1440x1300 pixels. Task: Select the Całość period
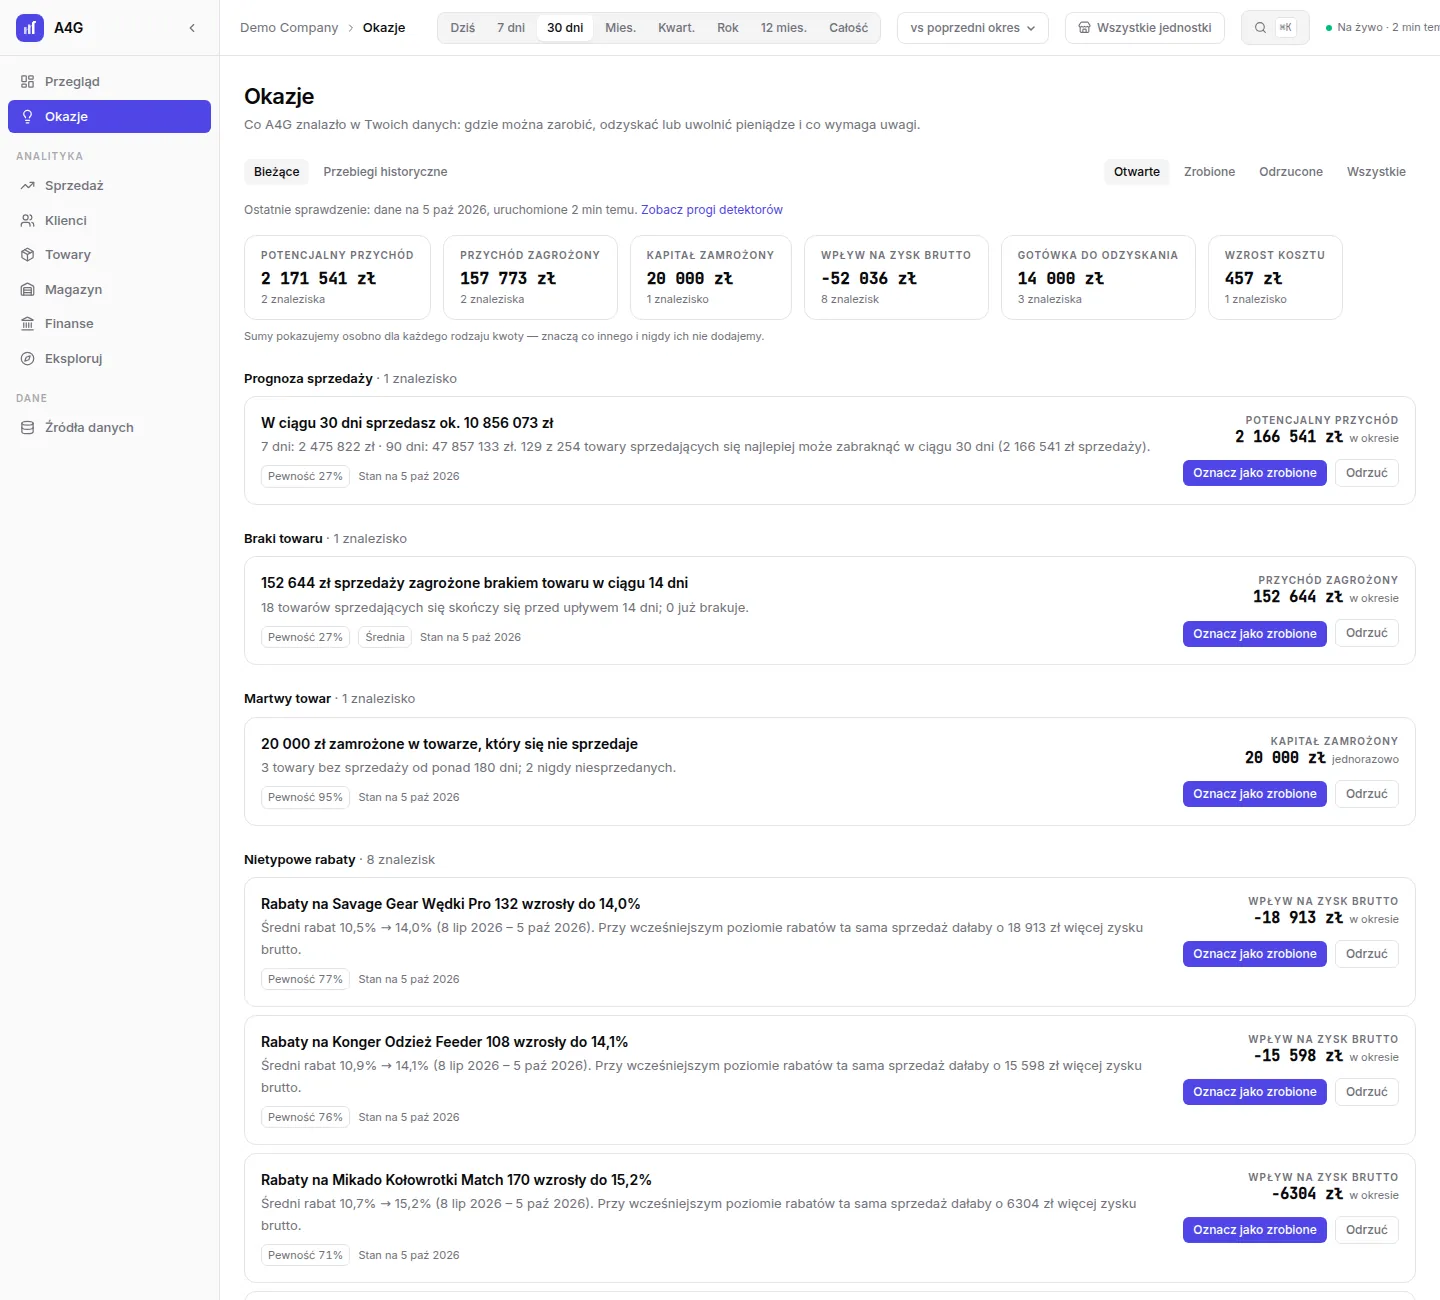pyautogui.click(x=848, y=28)
